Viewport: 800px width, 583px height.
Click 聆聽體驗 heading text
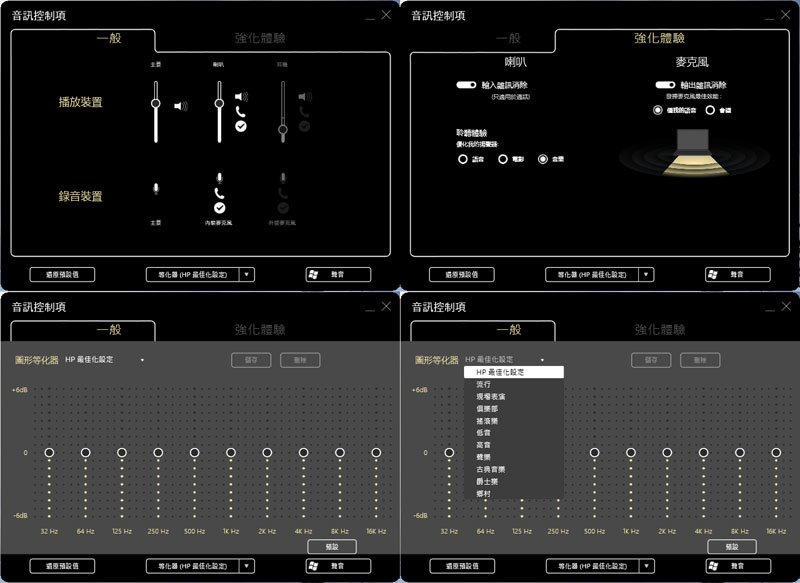(x=472, y=133)
